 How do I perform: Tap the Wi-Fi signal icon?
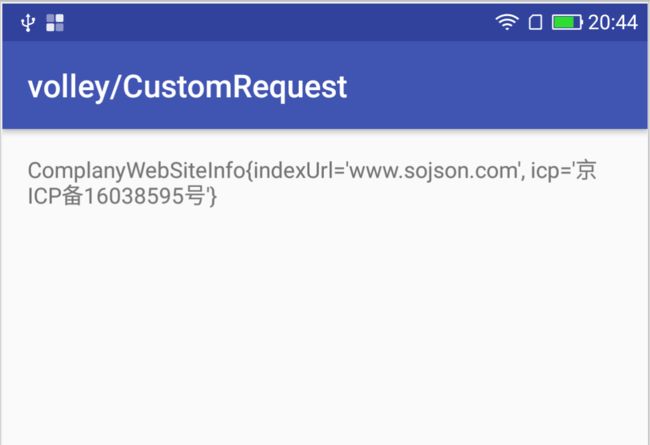[x=507, y=22]
